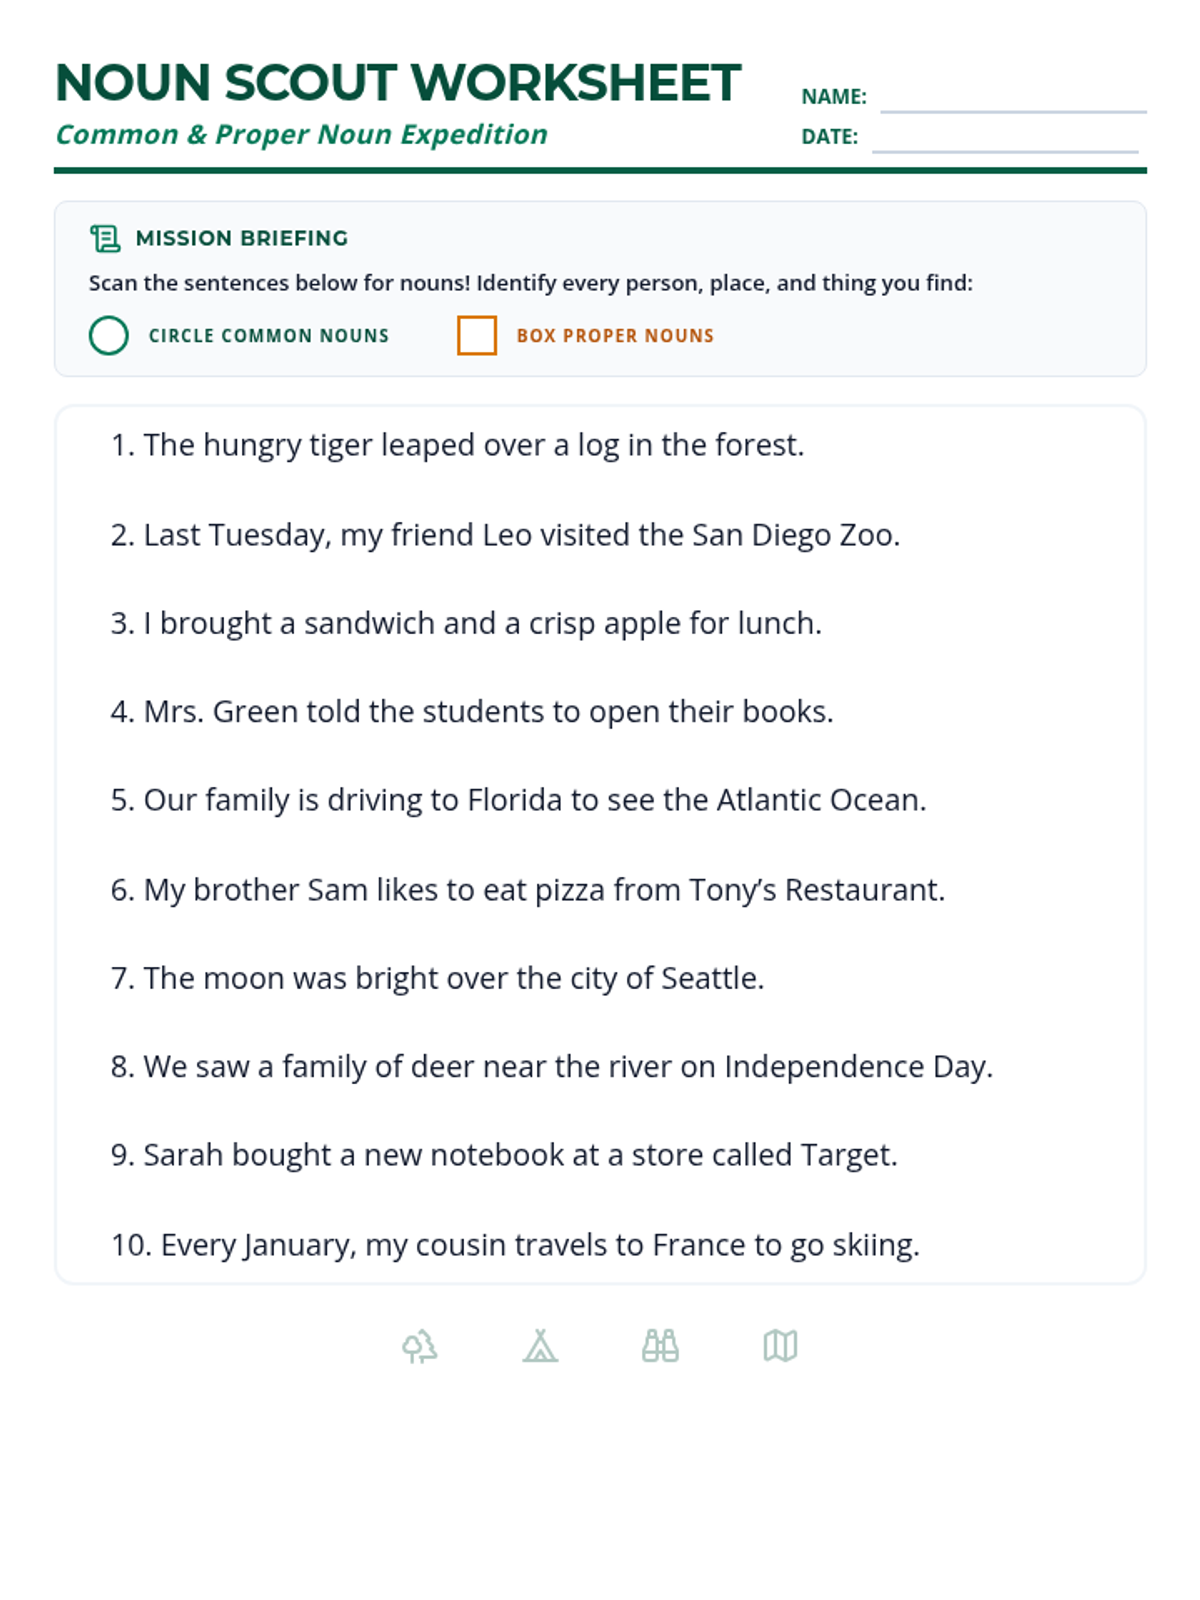Screen dimensions: 1200x1600
Task: Click the Noun Scout Worksheet title
Action: (397, 83)
